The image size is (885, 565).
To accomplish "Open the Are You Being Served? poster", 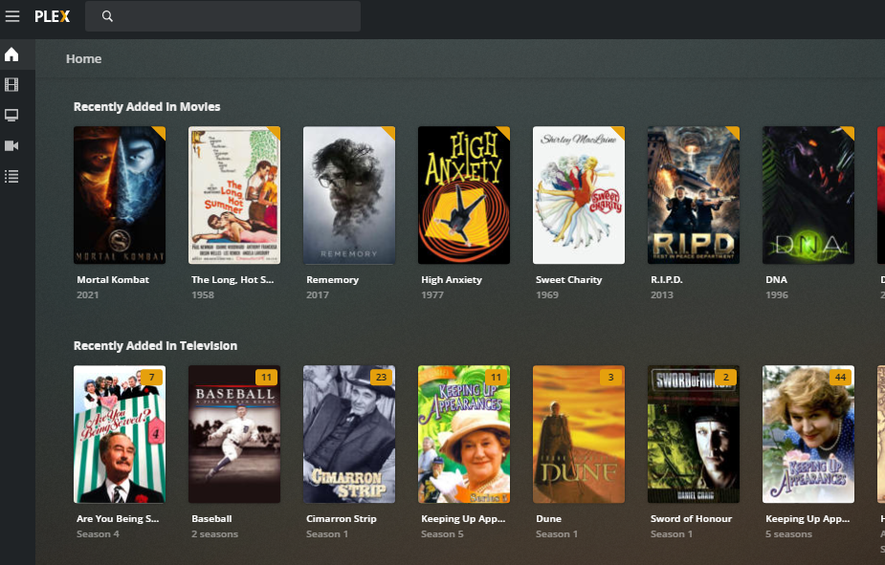I will click(x=120, y=434).
